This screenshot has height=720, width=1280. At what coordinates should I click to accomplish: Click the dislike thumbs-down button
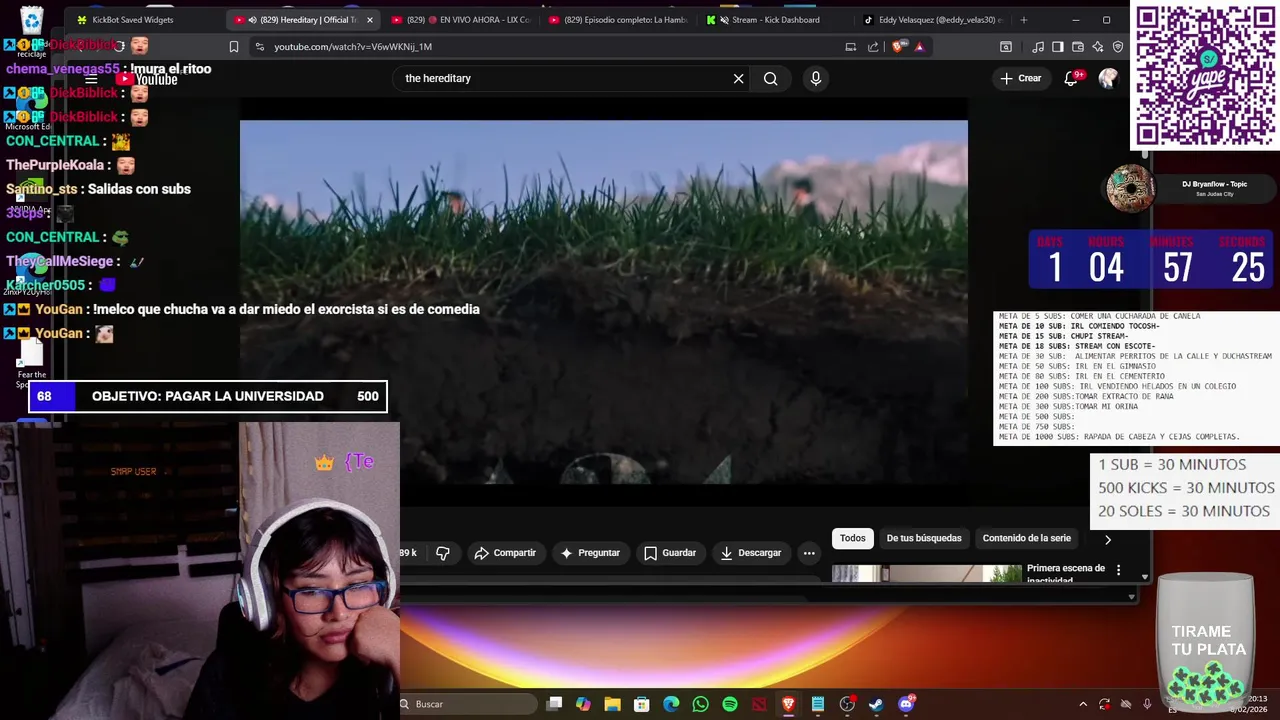443,553
